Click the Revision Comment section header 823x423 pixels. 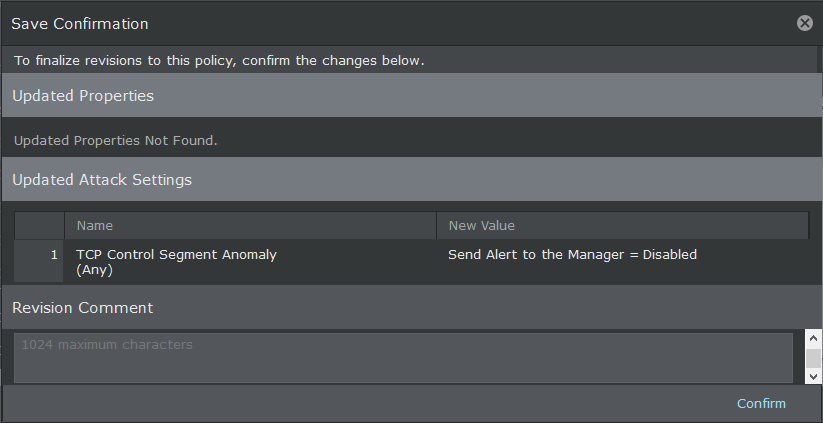[x=412, y=308]
